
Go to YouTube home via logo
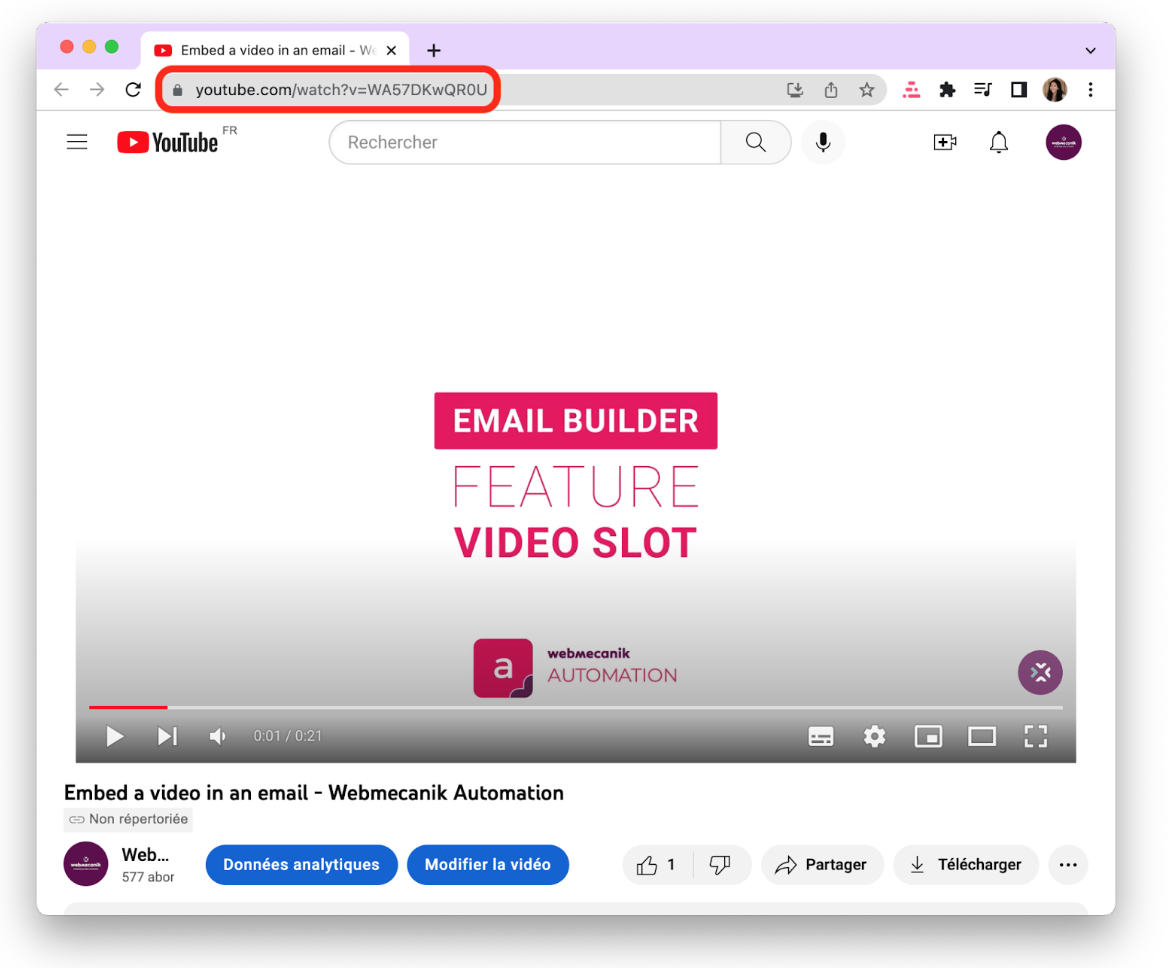click(168, 142)
